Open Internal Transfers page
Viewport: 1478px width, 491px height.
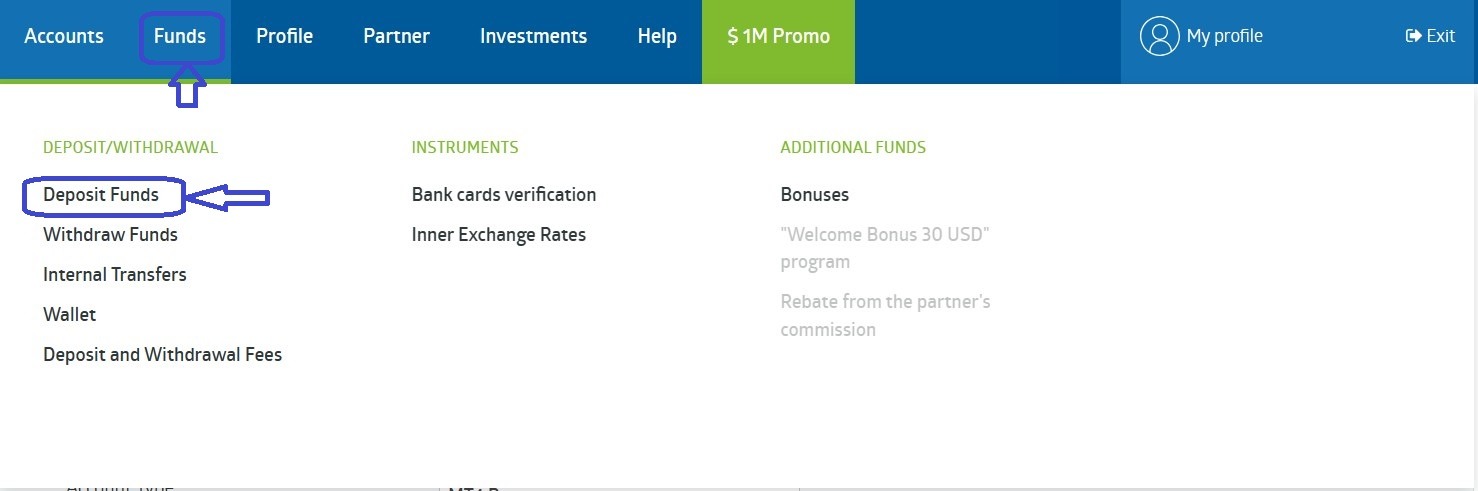coord(115,275)
